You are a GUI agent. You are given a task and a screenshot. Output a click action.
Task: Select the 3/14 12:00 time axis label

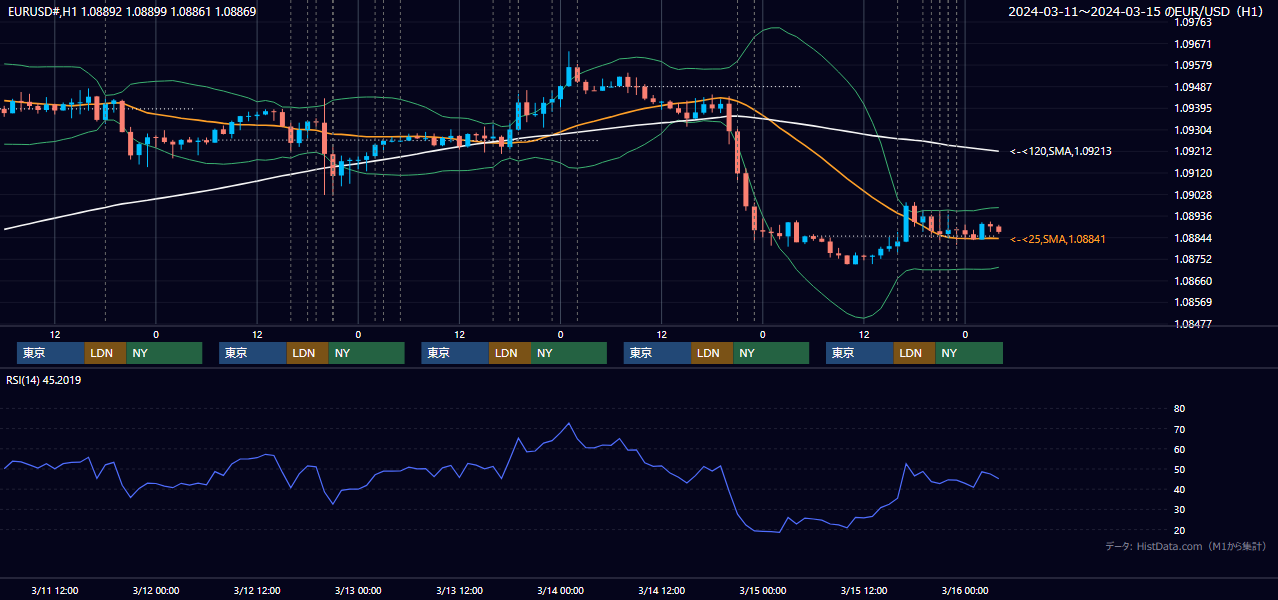tap(661, 590)
